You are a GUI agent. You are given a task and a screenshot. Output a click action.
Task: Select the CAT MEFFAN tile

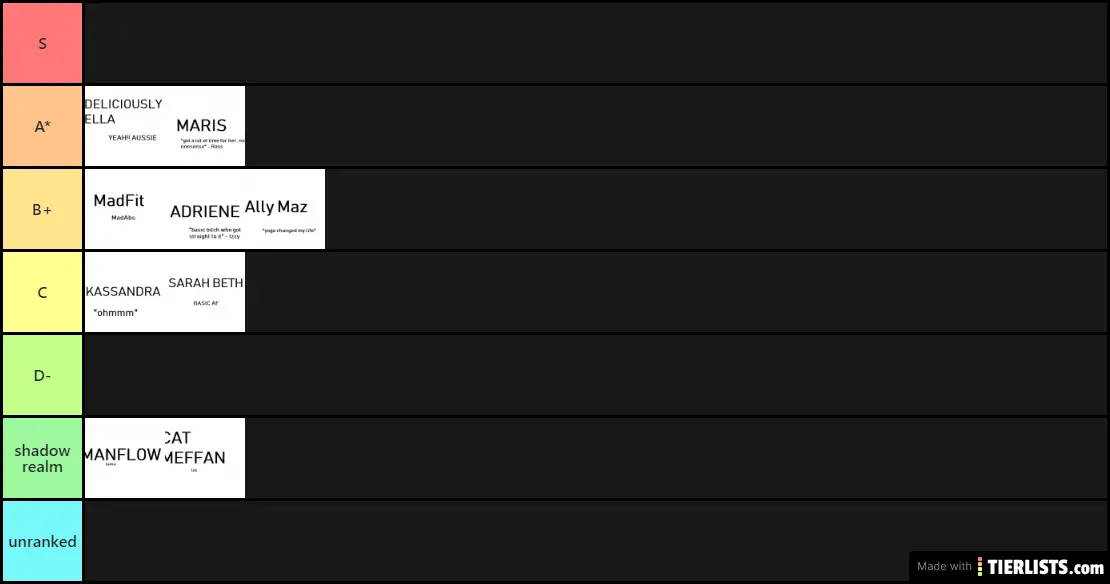[205, 458]
